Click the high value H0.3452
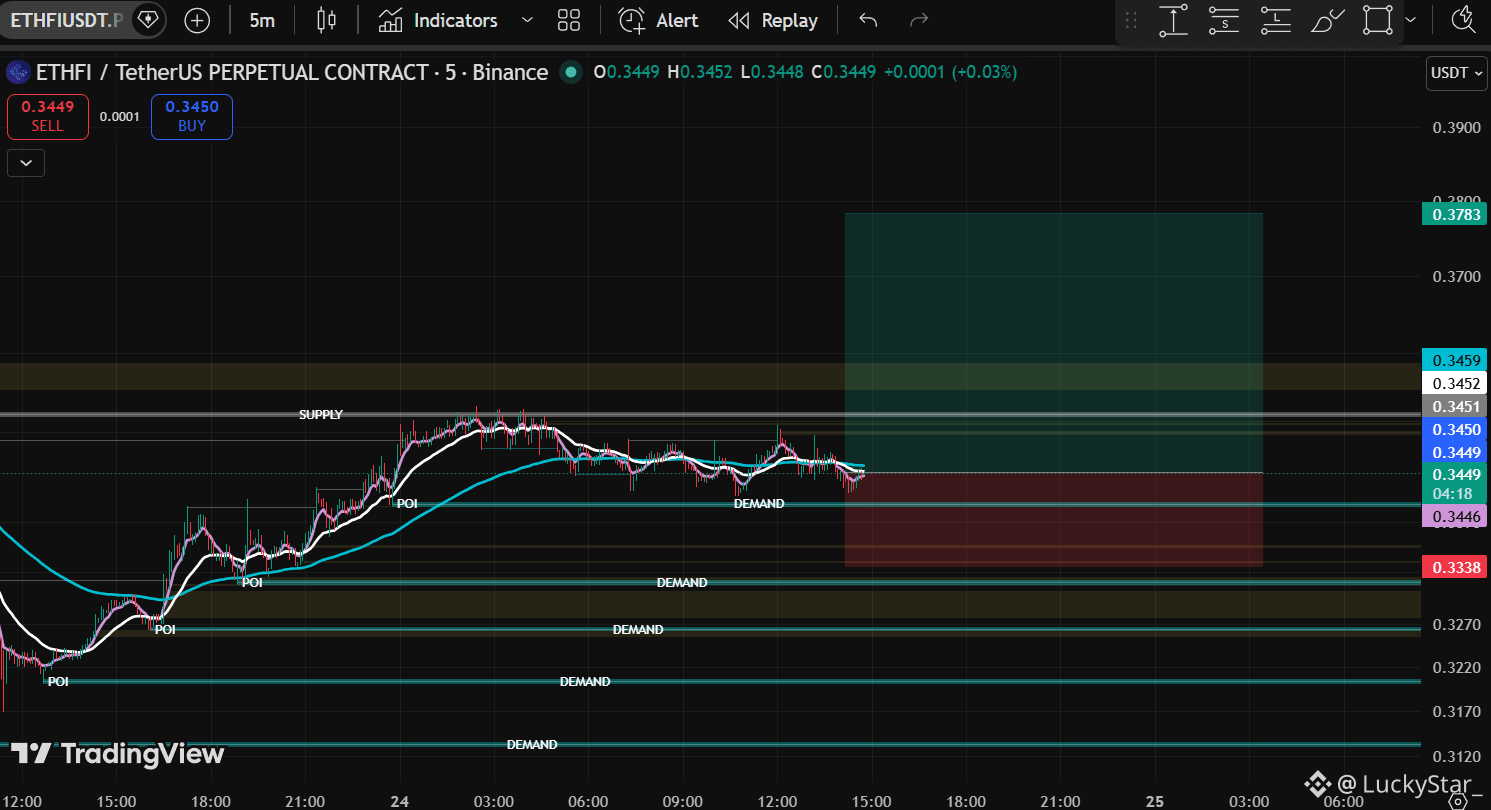 (700, 72)
